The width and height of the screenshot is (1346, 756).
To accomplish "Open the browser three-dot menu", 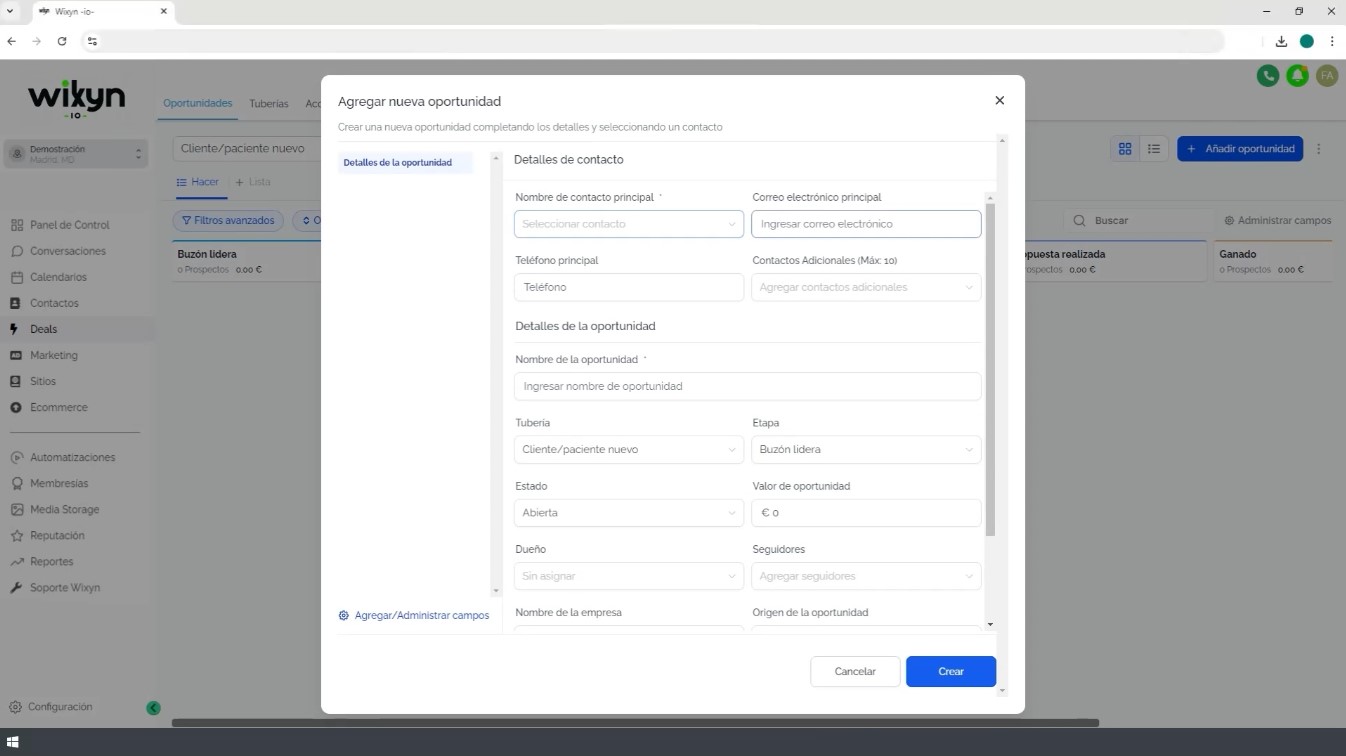I will coord(1332,41).
